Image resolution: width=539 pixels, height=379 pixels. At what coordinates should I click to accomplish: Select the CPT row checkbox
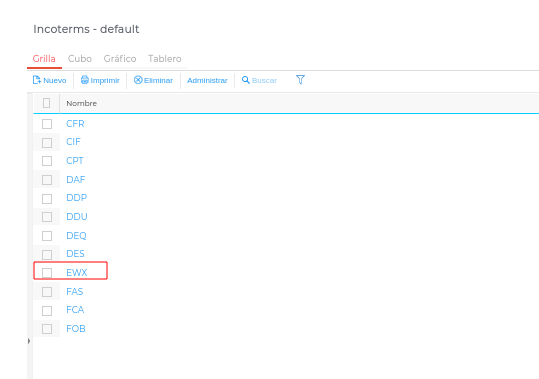point(47,161)
